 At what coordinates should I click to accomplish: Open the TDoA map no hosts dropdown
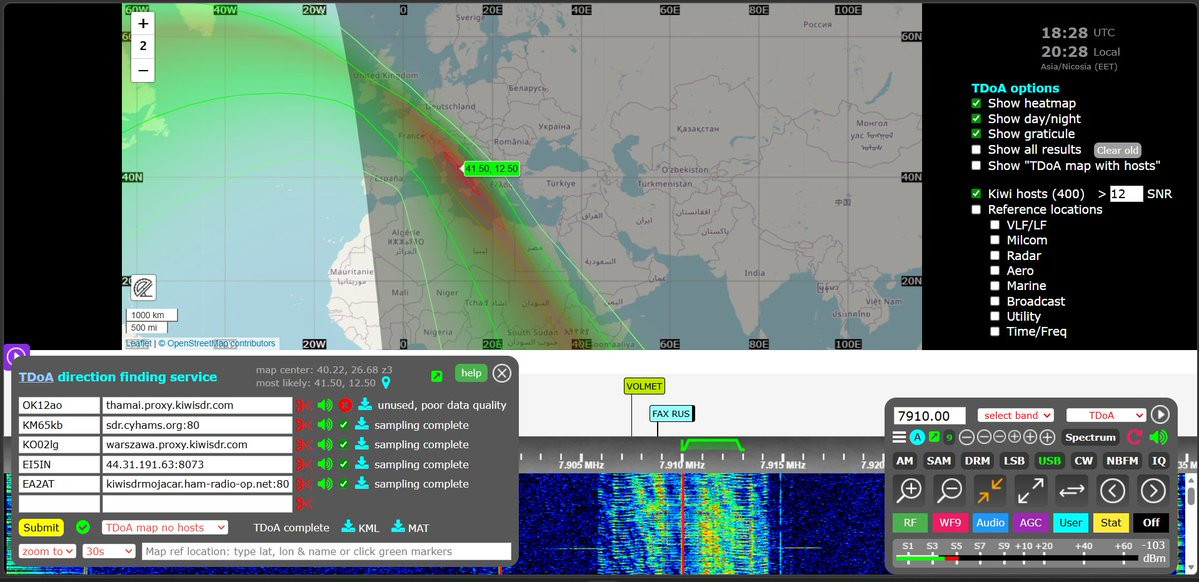(165, 527)
